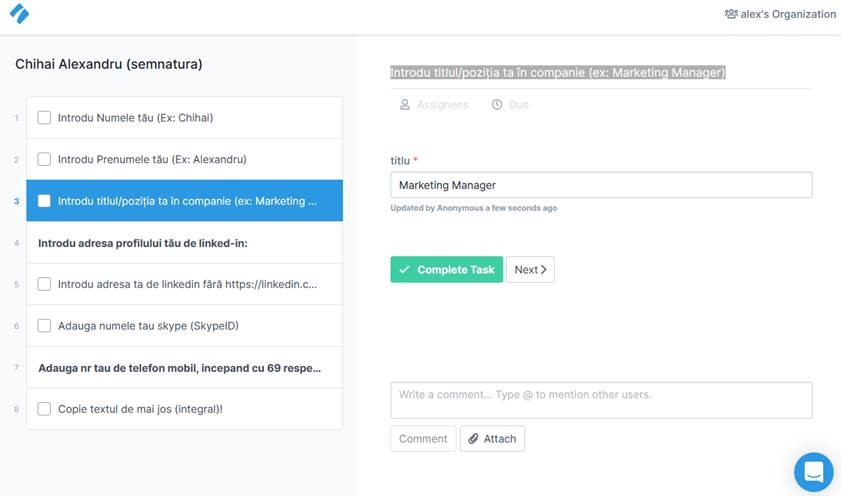This screenshot has height=496, width=841.
Task: Click the Comment button
Action: (423, 438)
